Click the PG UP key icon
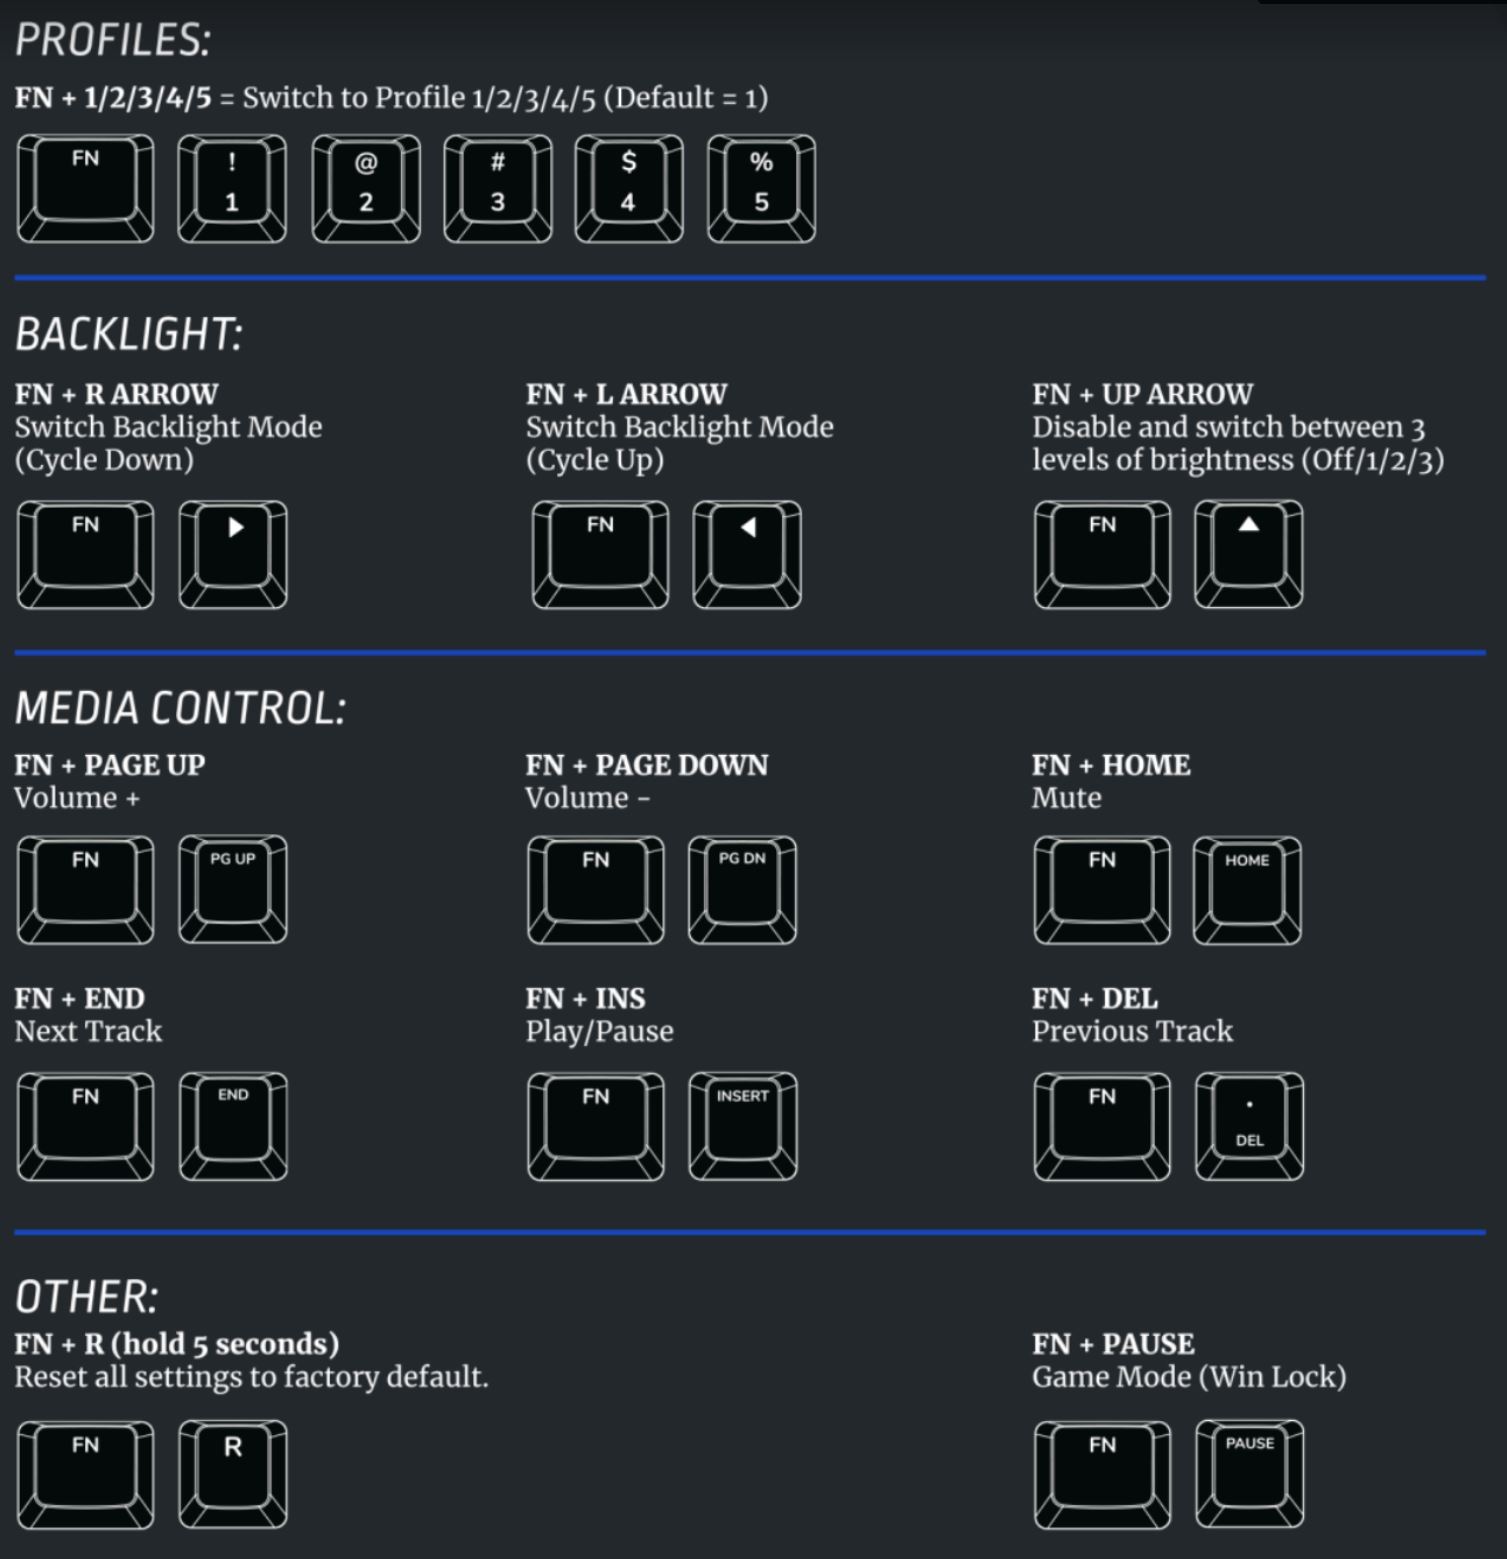1507x1559 pixels. tap(233, 890)
